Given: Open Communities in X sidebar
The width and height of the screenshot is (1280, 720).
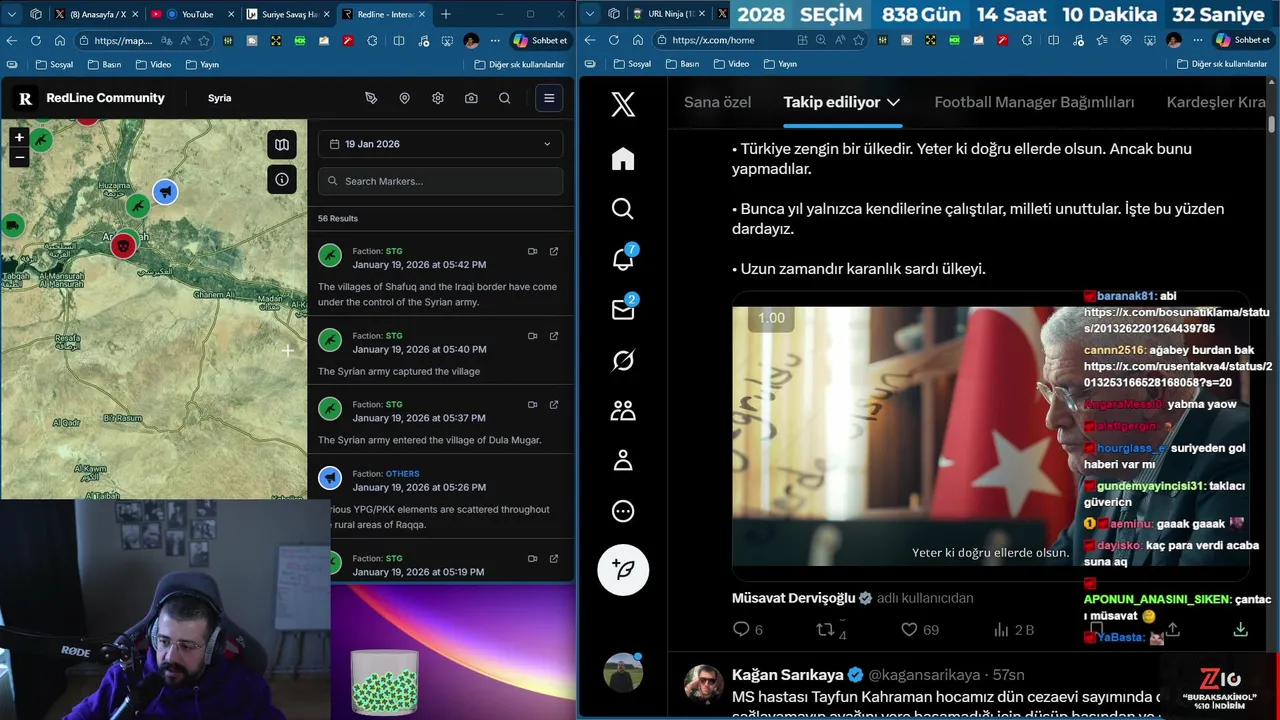Looking at the screenshot, I should [623, 410].
